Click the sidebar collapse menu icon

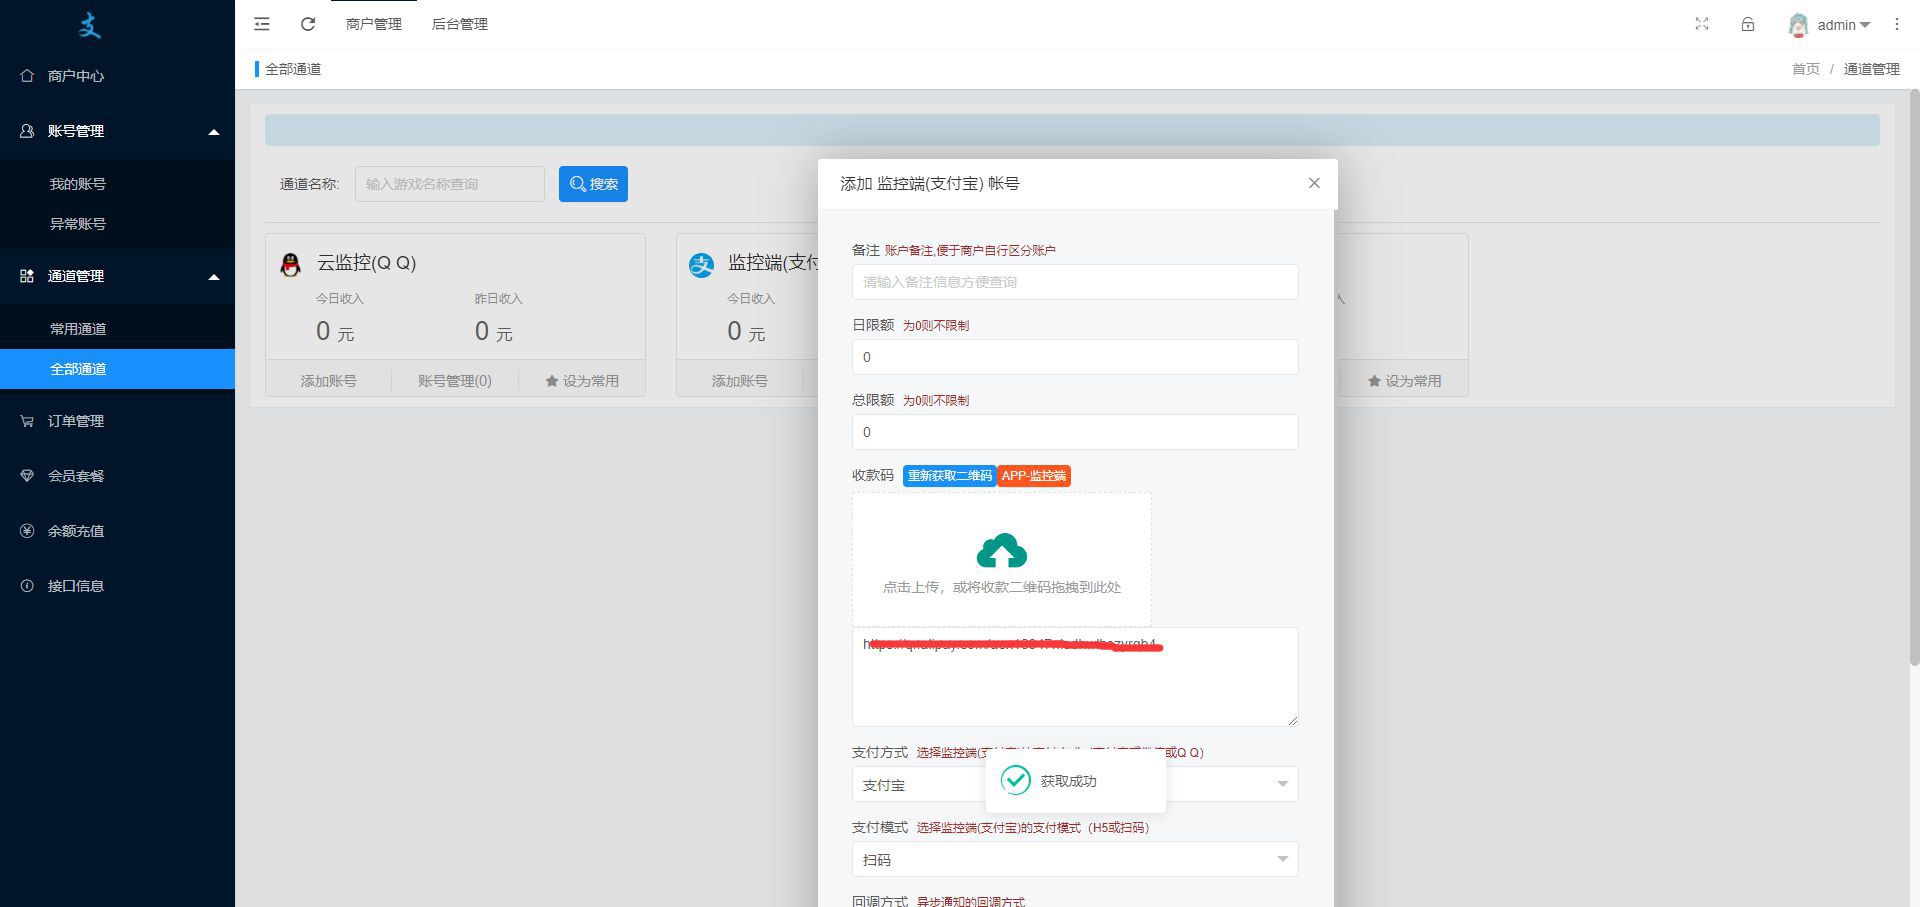point(262,24)
